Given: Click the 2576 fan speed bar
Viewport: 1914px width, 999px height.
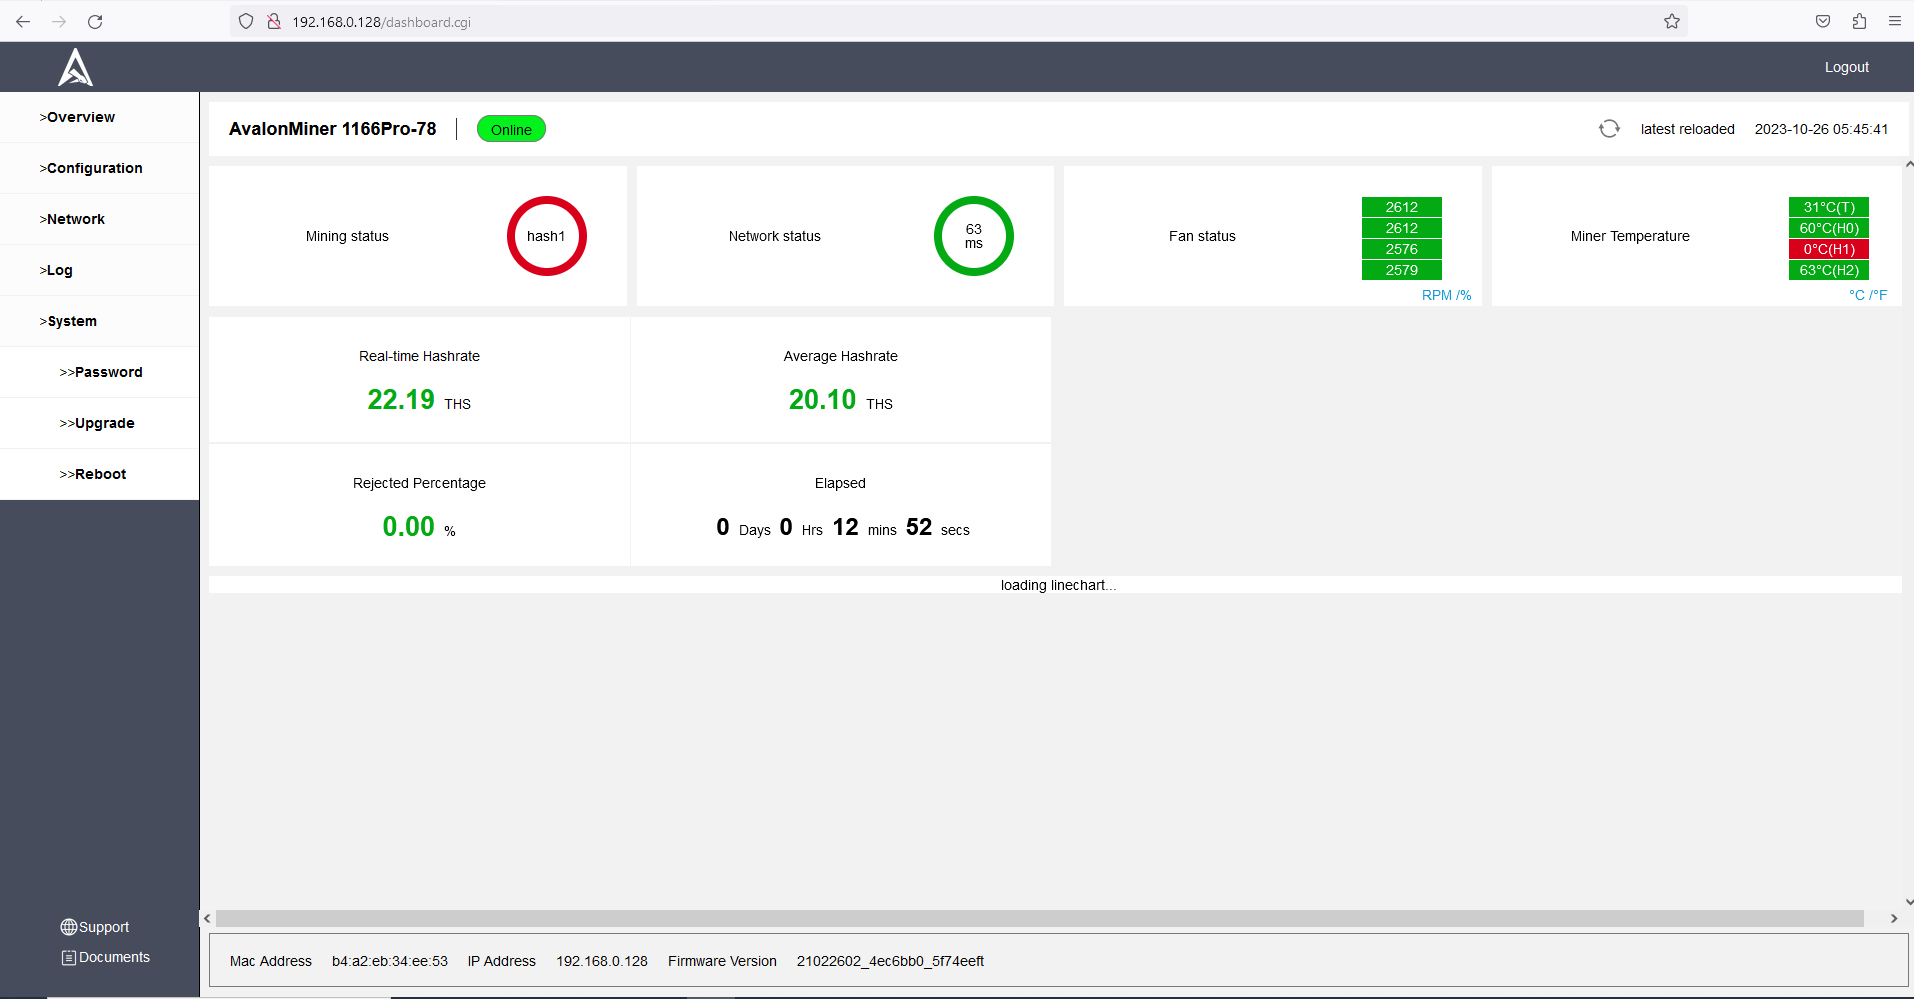Looking at the screenshot, I should pos(1402,249).
